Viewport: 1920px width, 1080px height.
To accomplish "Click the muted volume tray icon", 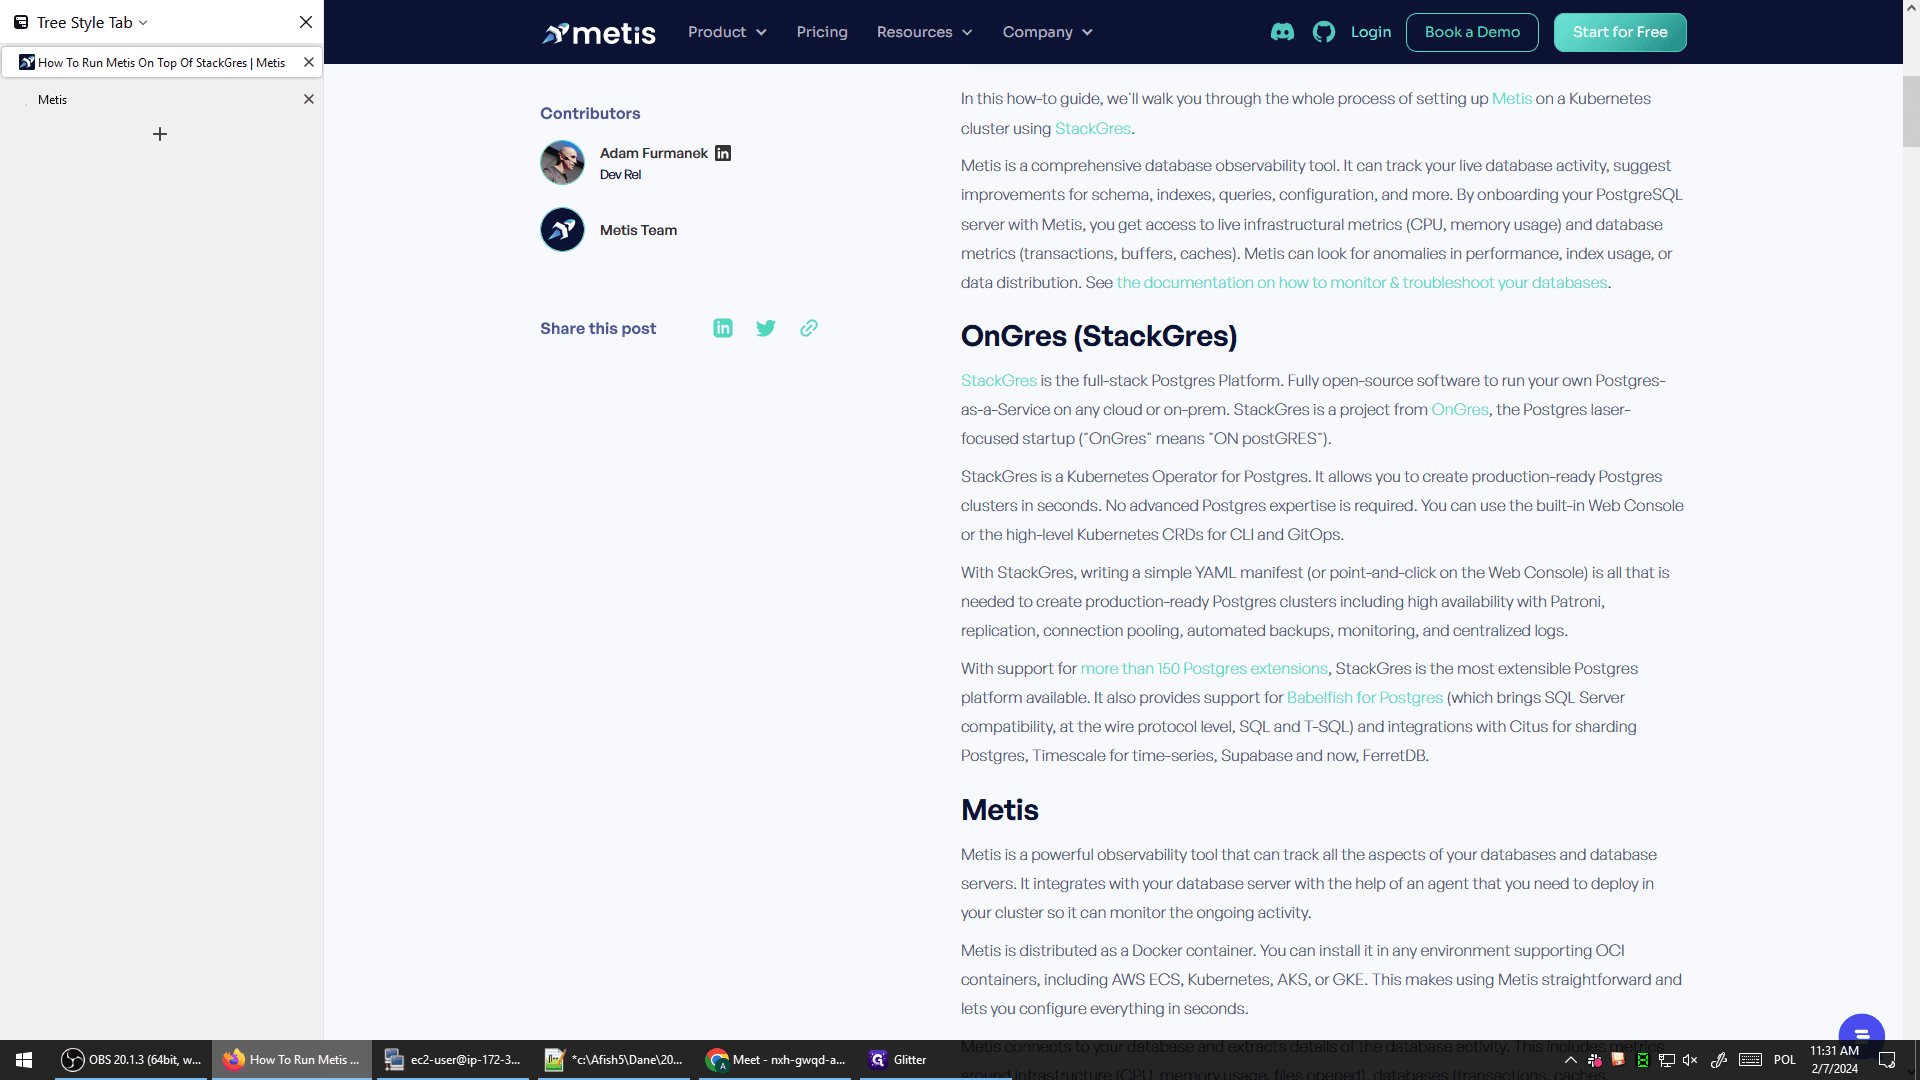I will (x=1690, y=1060).
